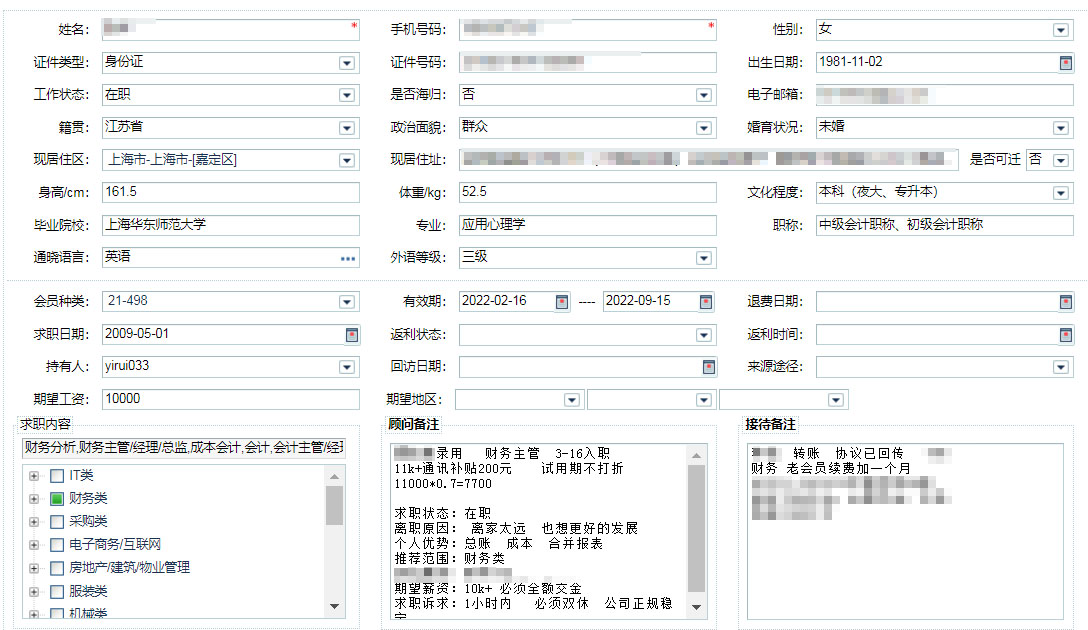
Task: Click scrollbar thumb in 顾问备注 box
Action: 696,529
